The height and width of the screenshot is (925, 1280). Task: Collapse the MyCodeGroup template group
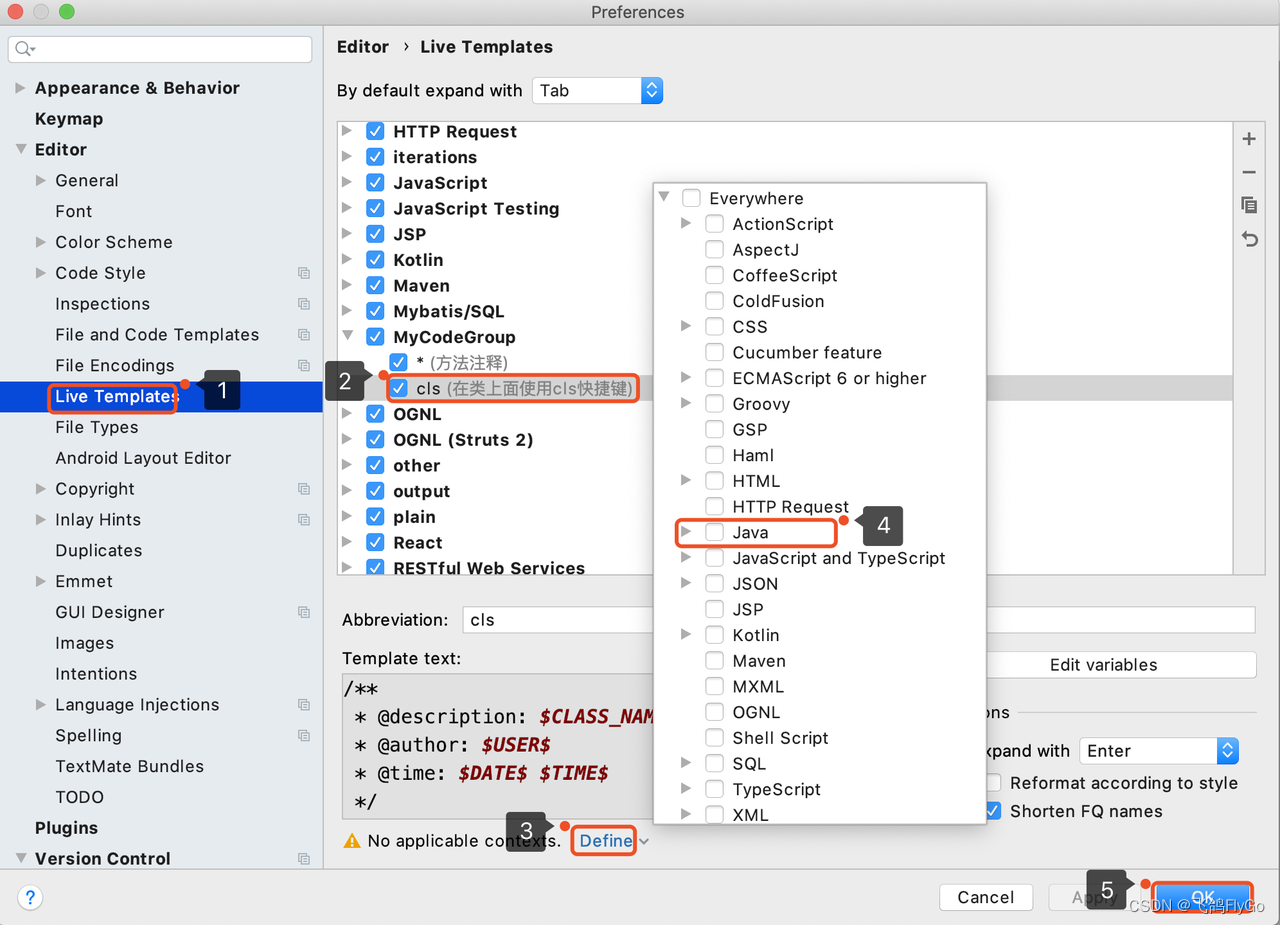pyautogui.click(x=347, y=337)
